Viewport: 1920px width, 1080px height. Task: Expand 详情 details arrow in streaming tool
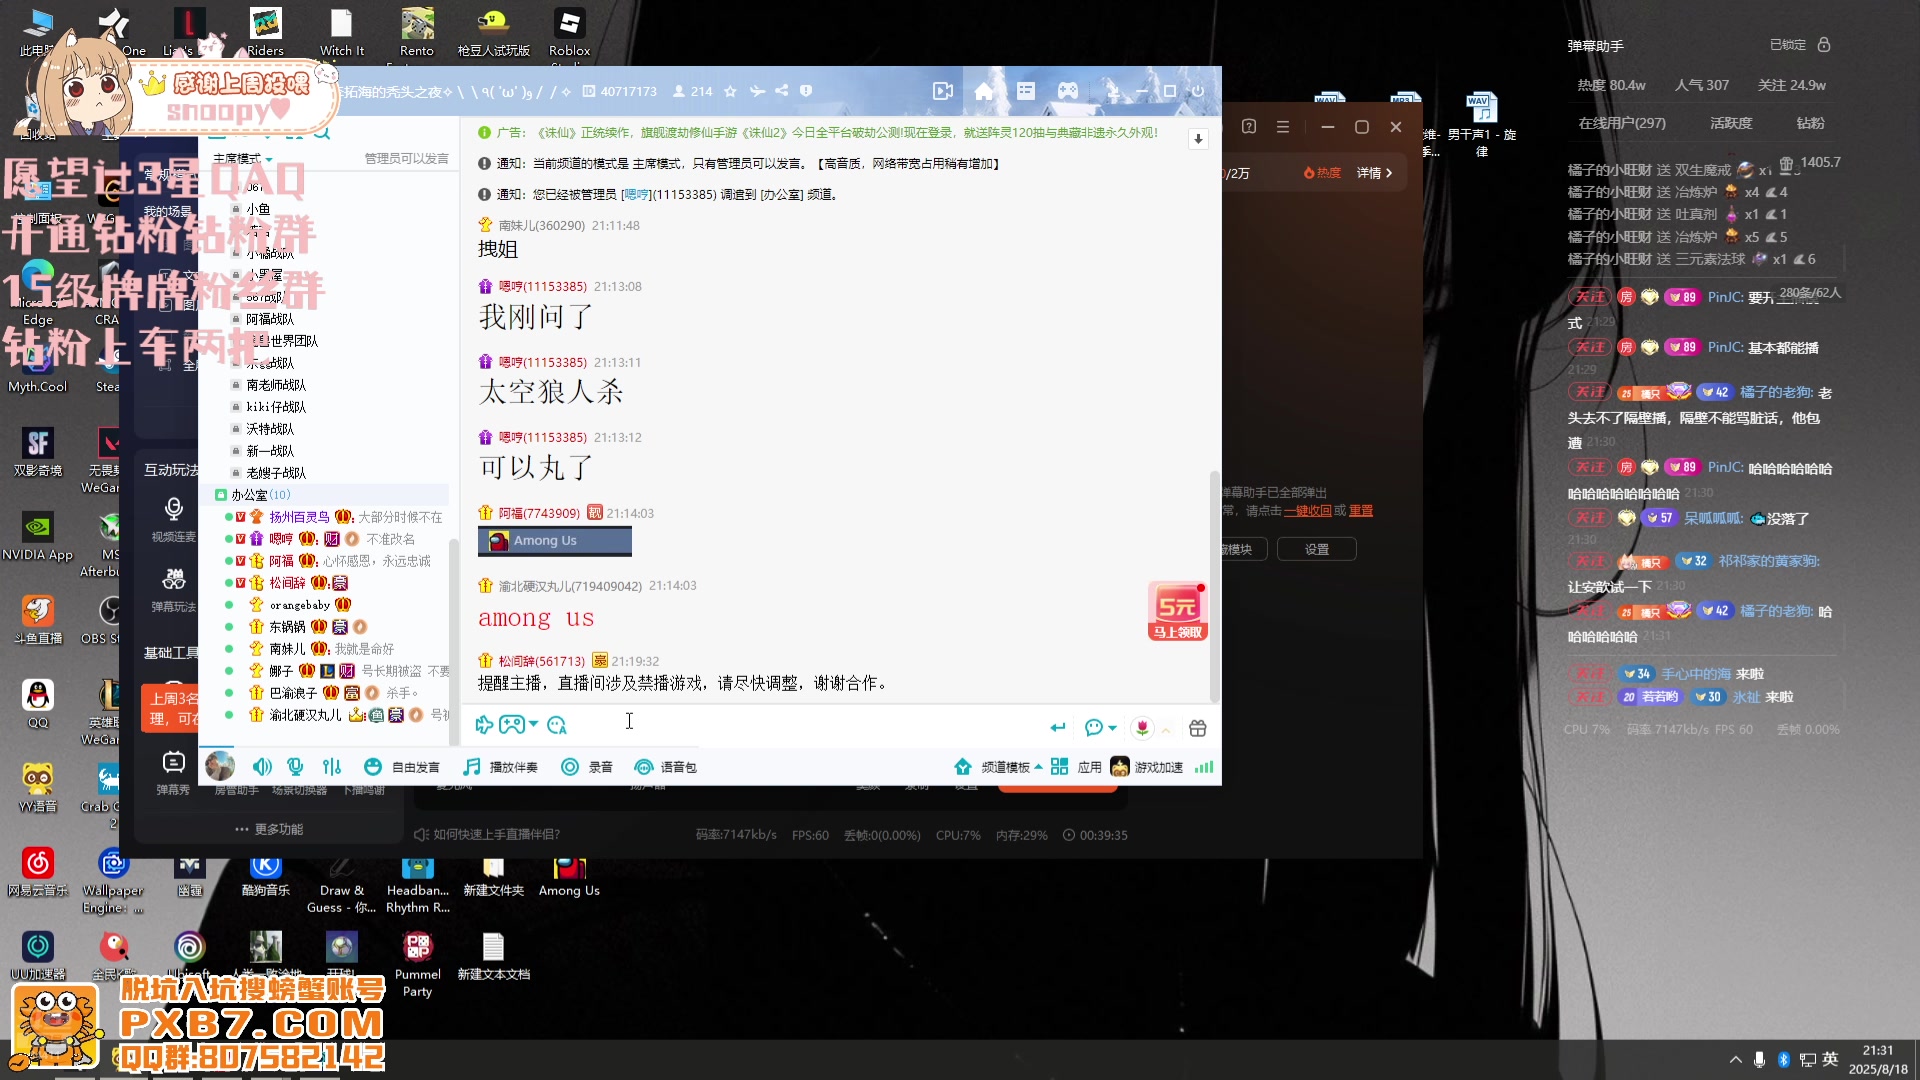click(x=1375, y=173)
